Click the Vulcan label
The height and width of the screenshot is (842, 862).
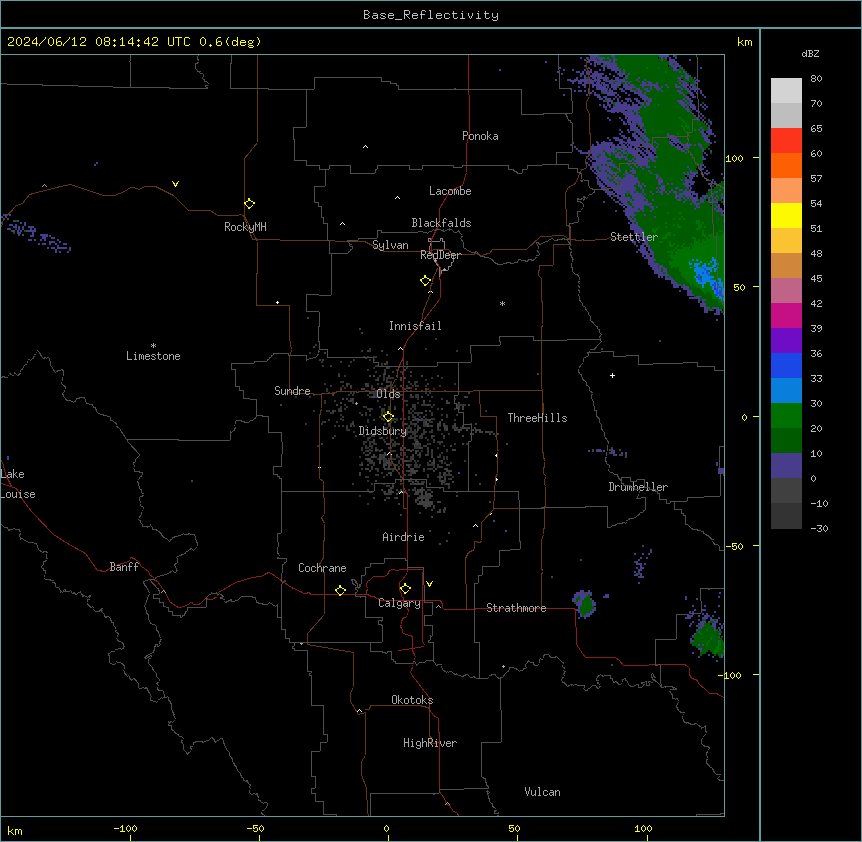point(543,792)
